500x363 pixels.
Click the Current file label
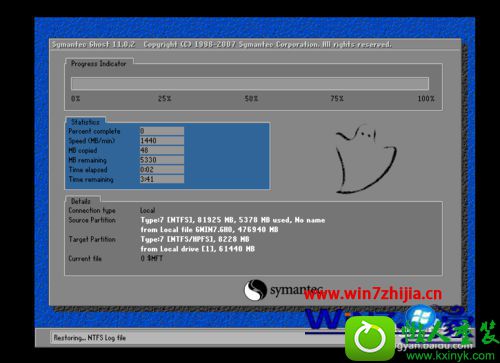point(85,259)
